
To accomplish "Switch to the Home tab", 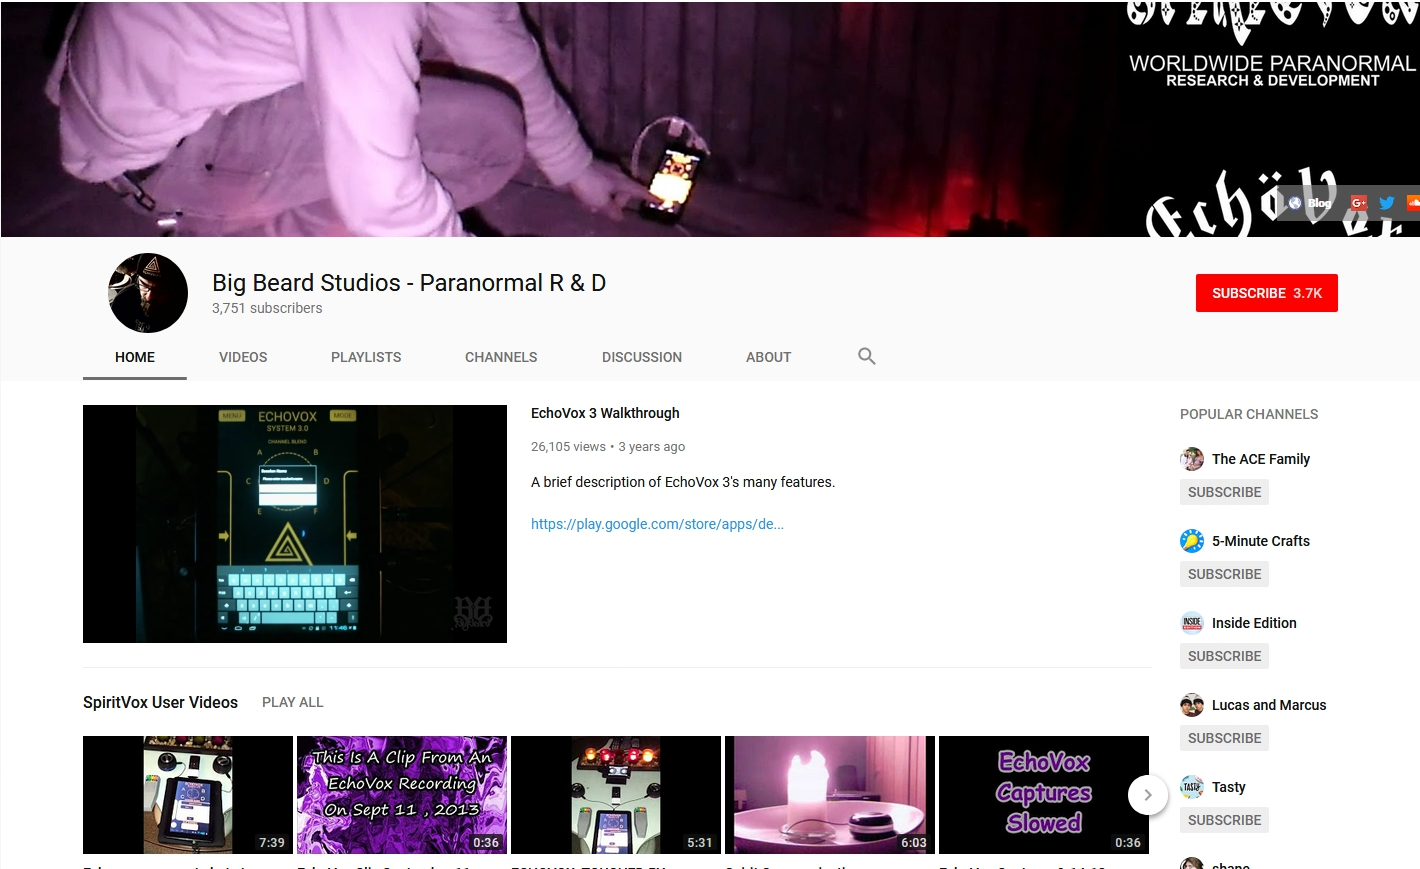I will pos(135,357).
